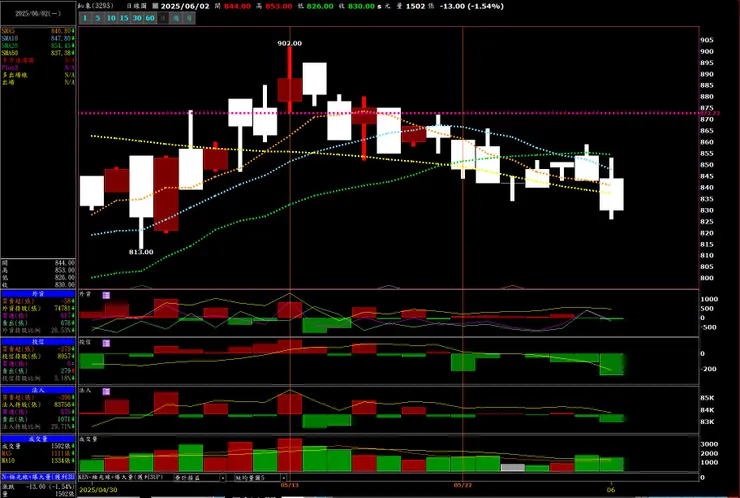This screenshot has width=740, height=498.
Task: Click the SMA60 legend row
Action: 38,53
